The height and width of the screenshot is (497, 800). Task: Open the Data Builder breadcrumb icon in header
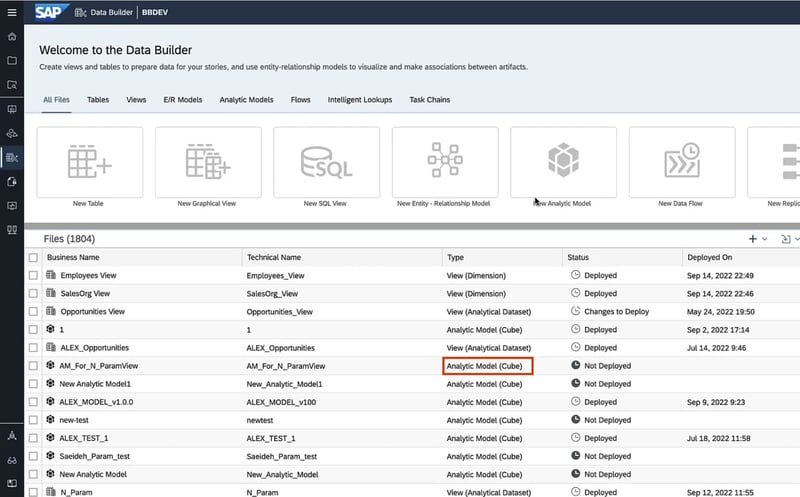coord(80,12)
